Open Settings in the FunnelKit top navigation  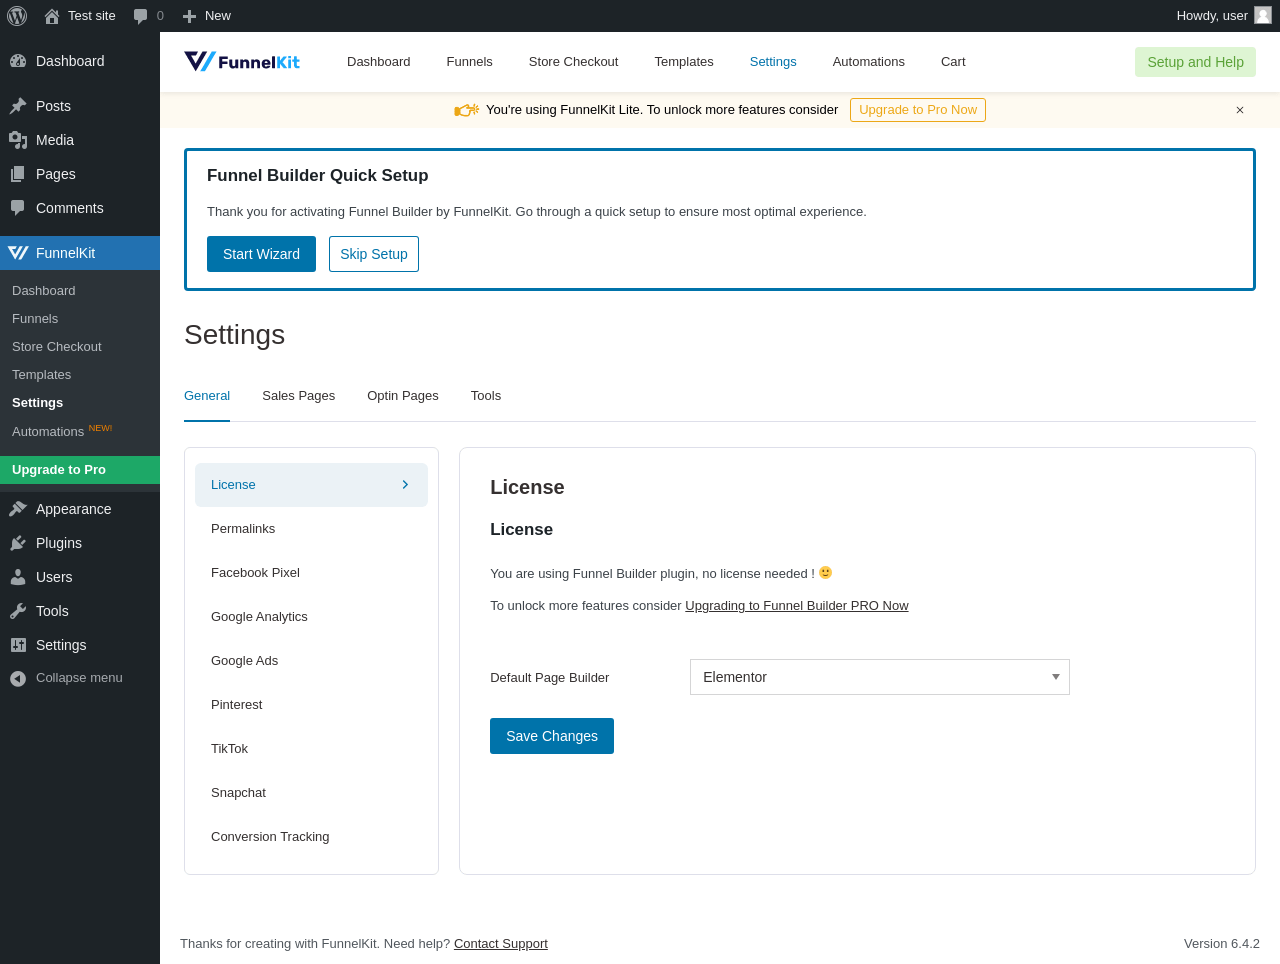pyautogui.click(x=773, y=62)
